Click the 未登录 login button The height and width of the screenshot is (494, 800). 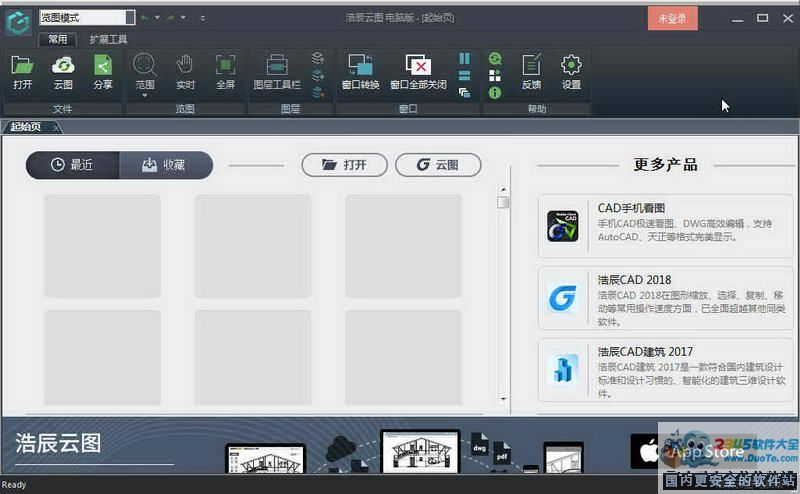[x=672, y=19]
